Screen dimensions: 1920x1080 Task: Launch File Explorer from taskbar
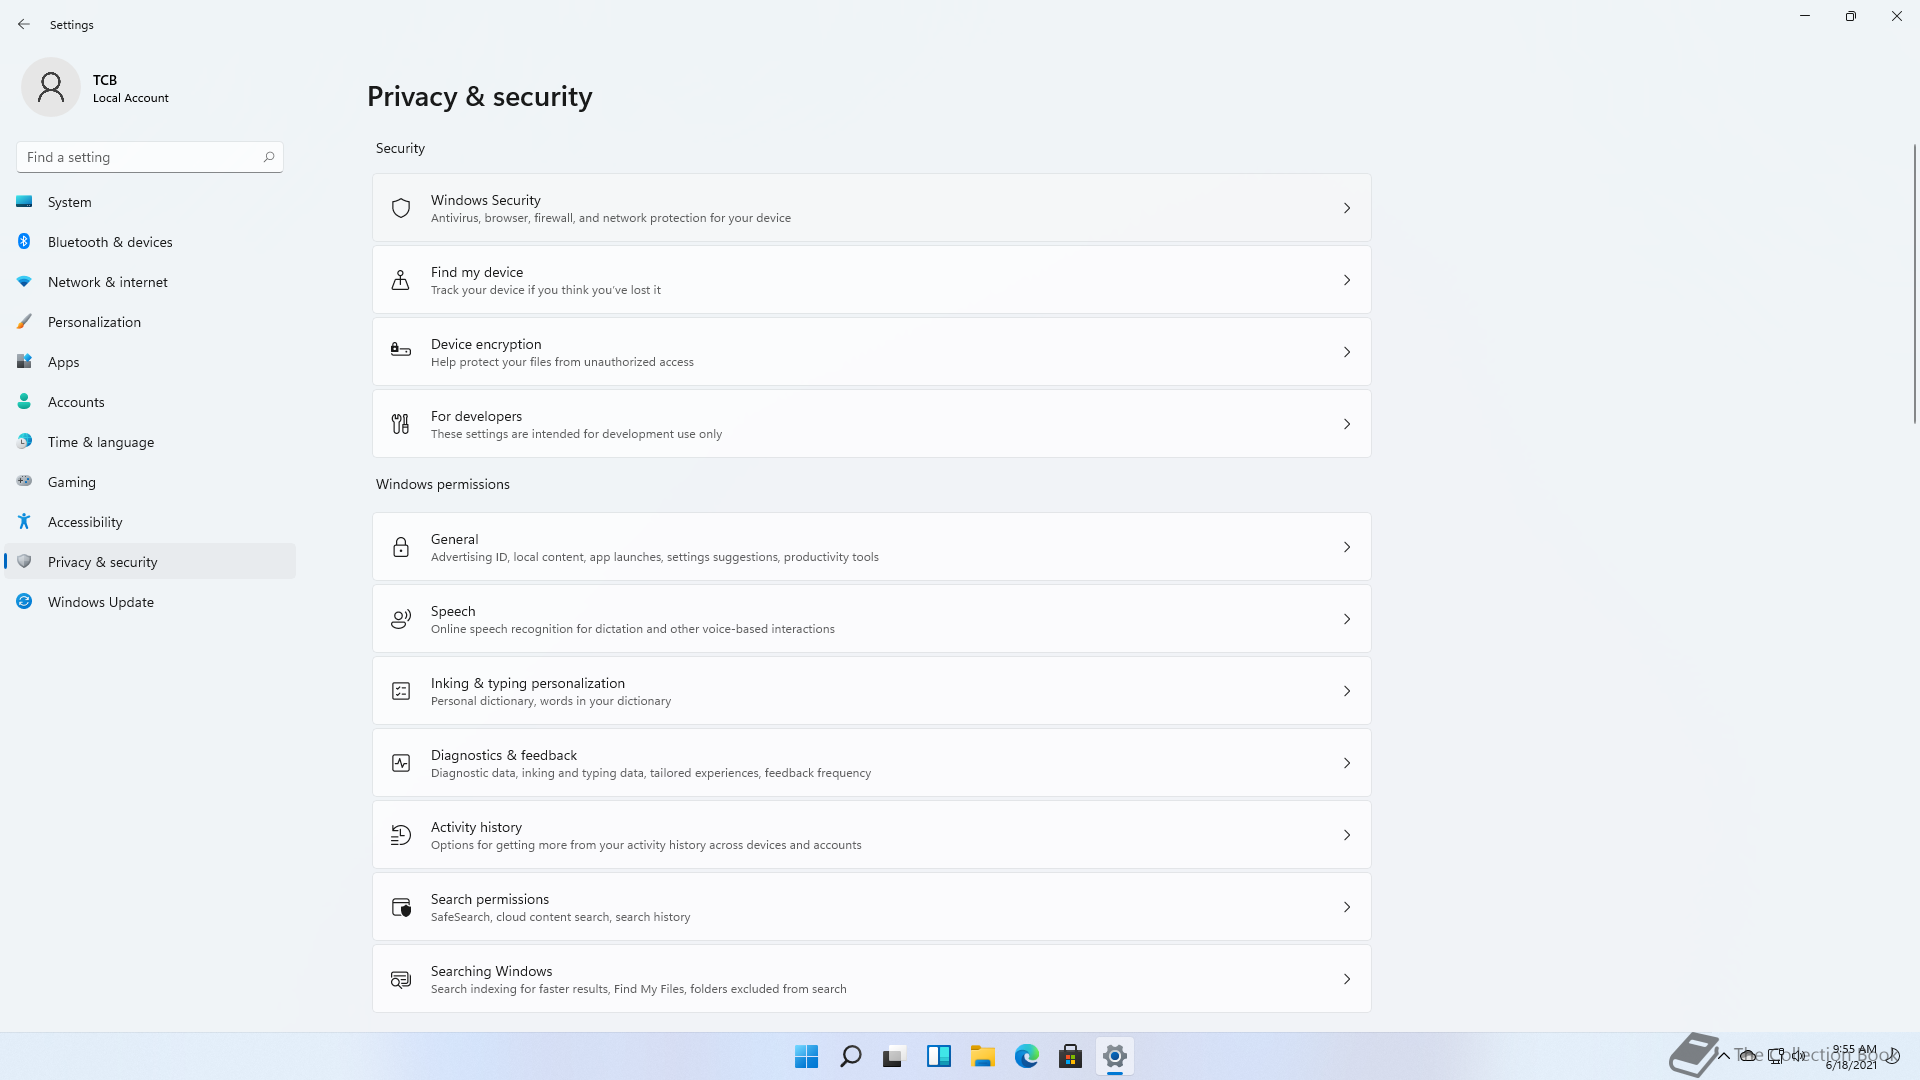click(983, 1056)
